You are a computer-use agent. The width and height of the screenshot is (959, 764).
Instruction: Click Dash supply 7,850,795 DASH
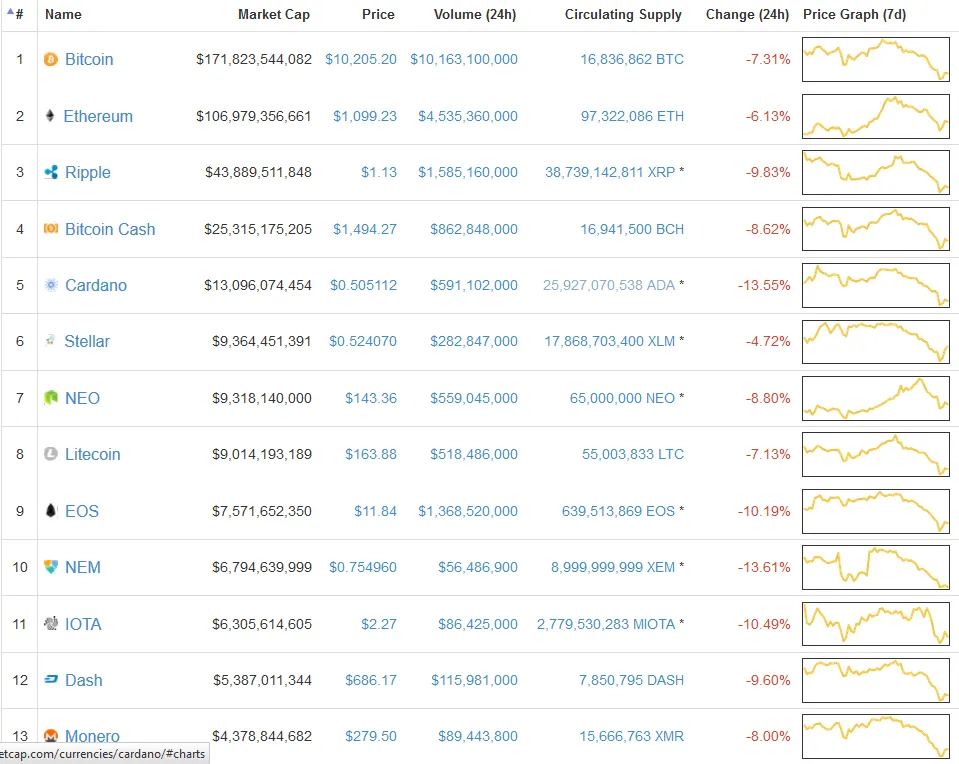point(632,680)
